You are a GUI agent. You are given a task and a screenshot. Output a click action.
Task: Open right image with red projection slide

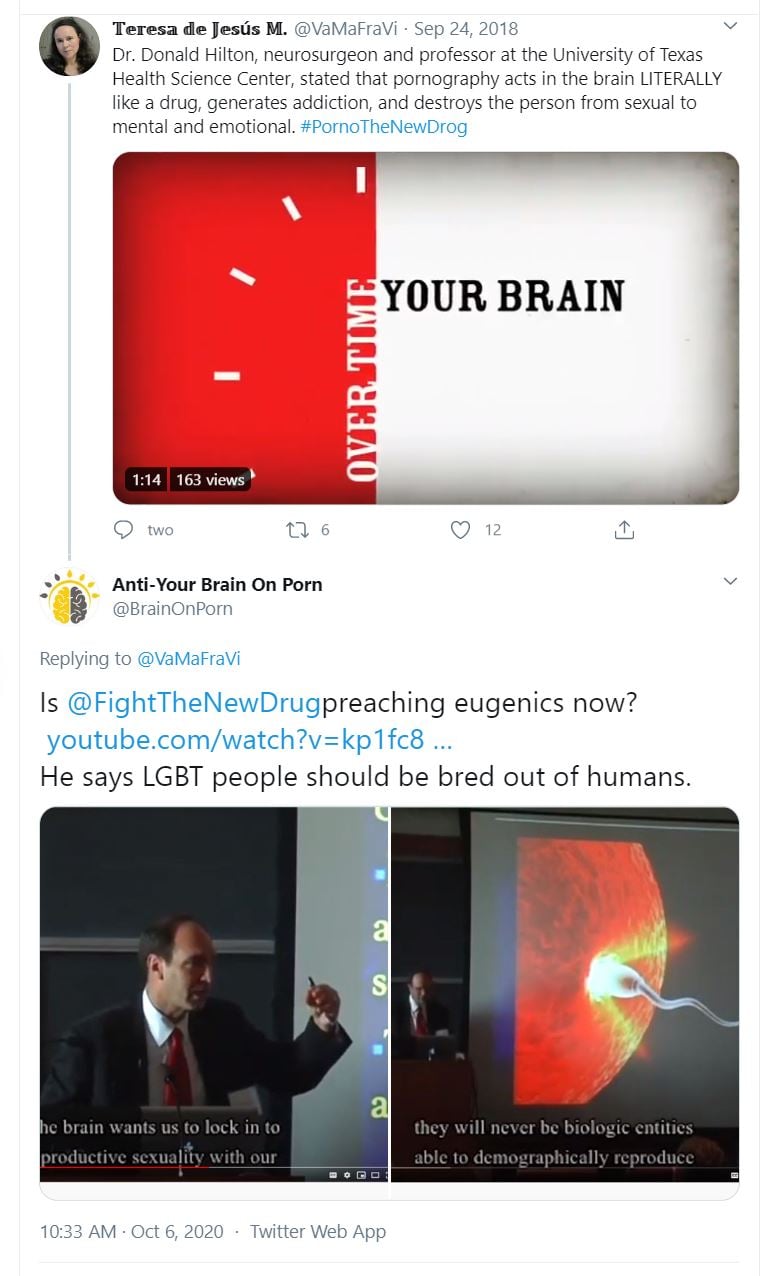click(x=565, y=994)
